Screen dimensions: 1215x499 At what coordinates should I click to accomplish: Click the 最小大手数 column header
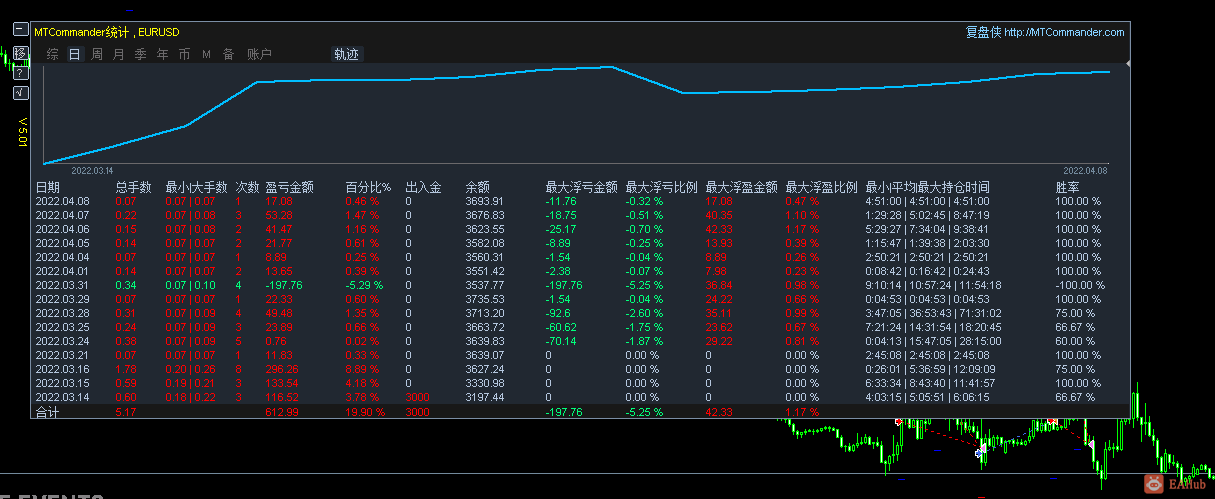tap(196, 187)
